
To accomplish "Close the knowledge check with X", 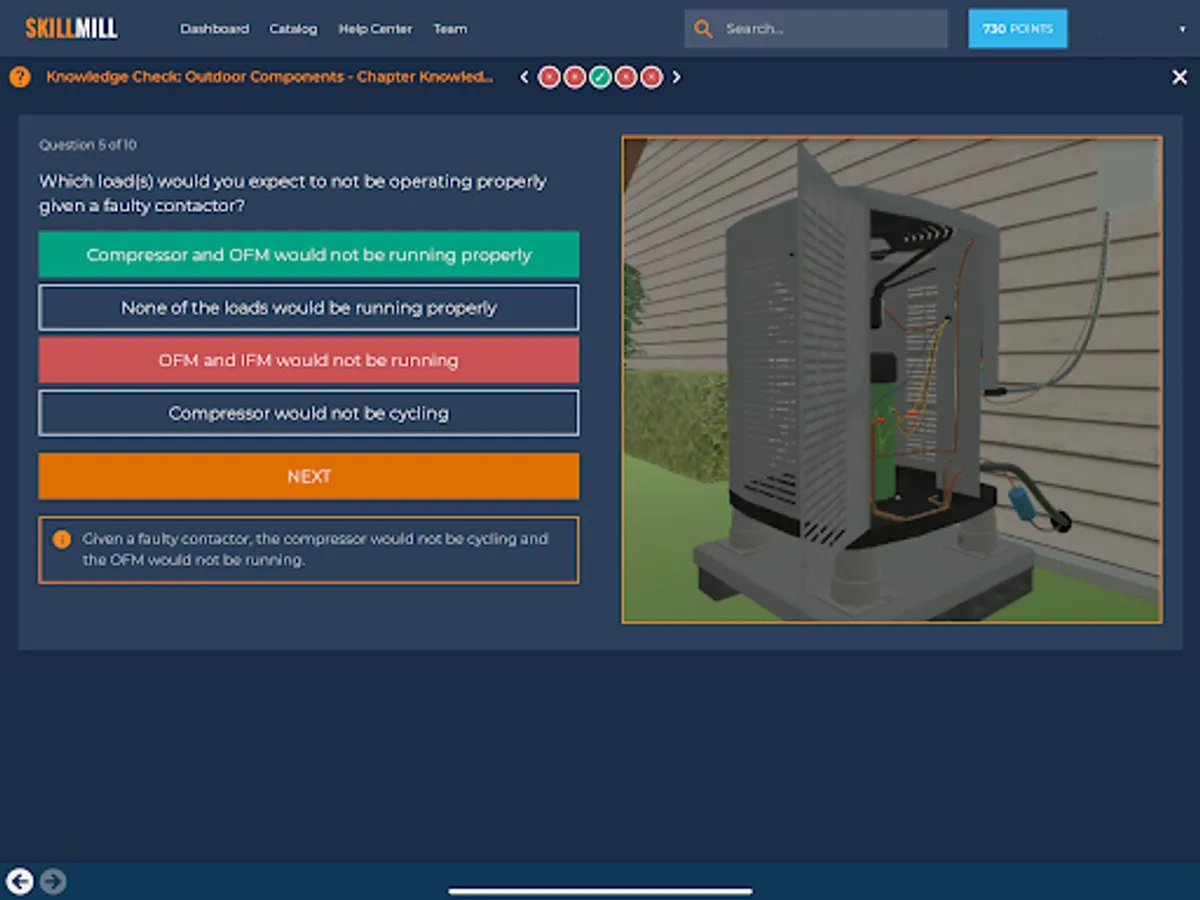I will point(1179,77).
